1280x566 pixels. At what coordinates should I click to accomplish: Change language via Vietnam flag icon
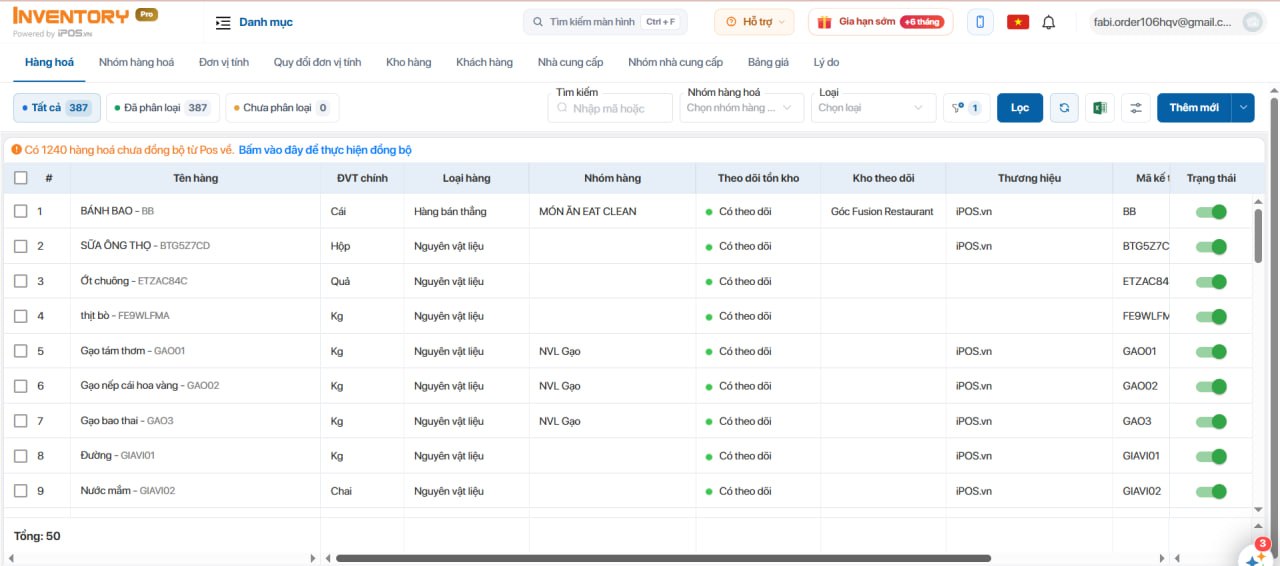(x=1018, y=22)
